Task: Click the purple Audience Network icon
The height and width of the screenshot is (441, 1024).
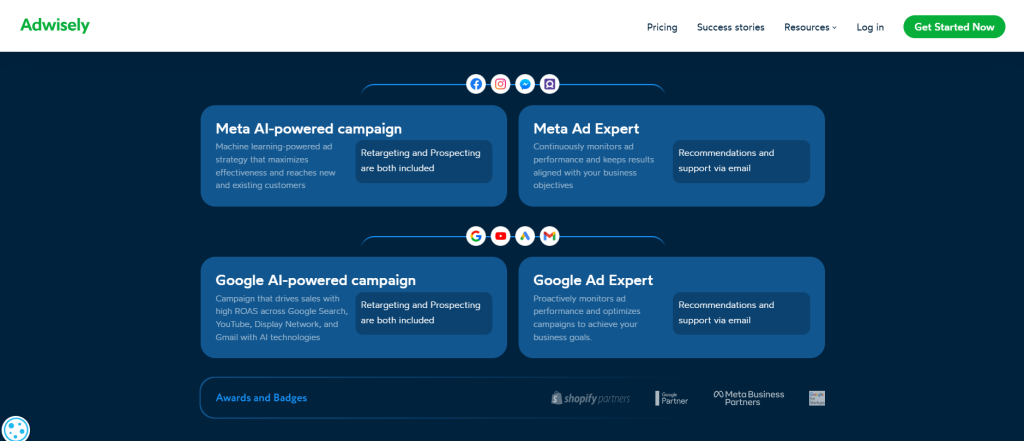Action: point(549,84)
